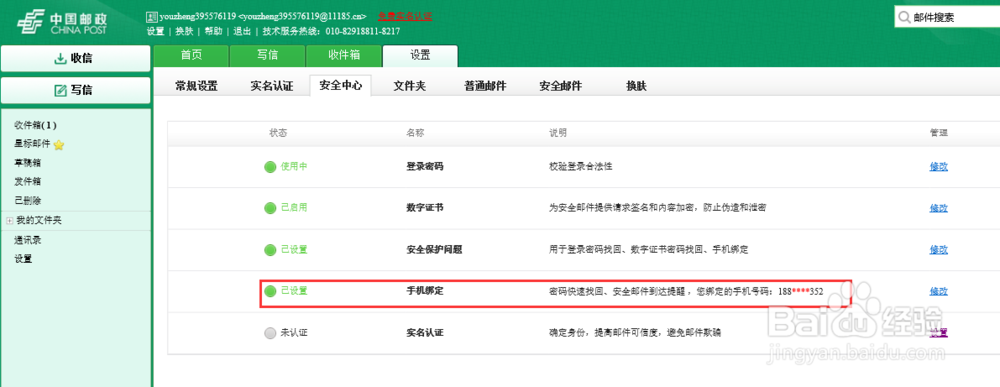Click the green status dot for 安全保护问题
The image size is (1000, 387).
(x=270, y=250)
